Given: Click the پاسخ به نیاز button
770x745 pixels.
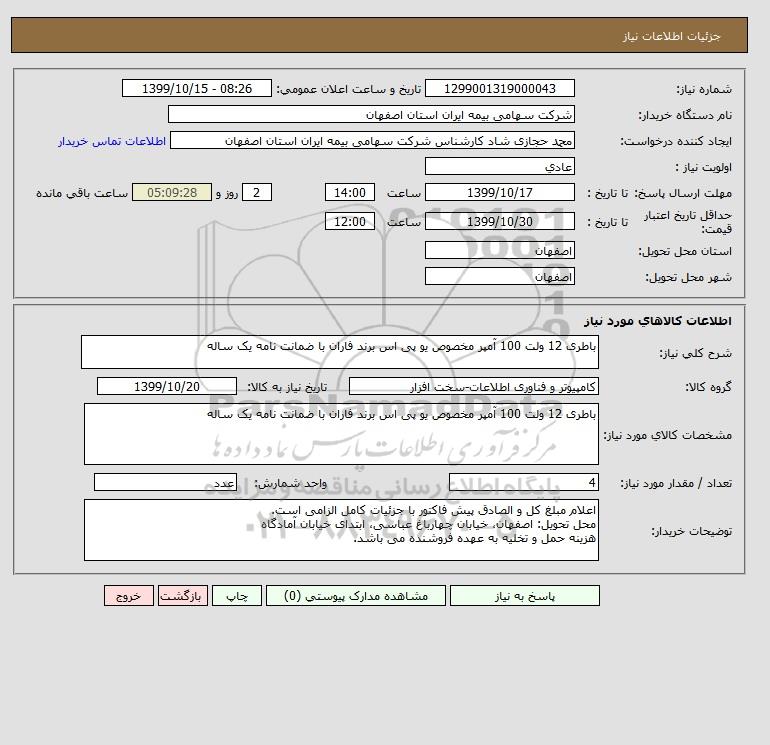Looking at the screenshot, I should click(x=524, y=596).
